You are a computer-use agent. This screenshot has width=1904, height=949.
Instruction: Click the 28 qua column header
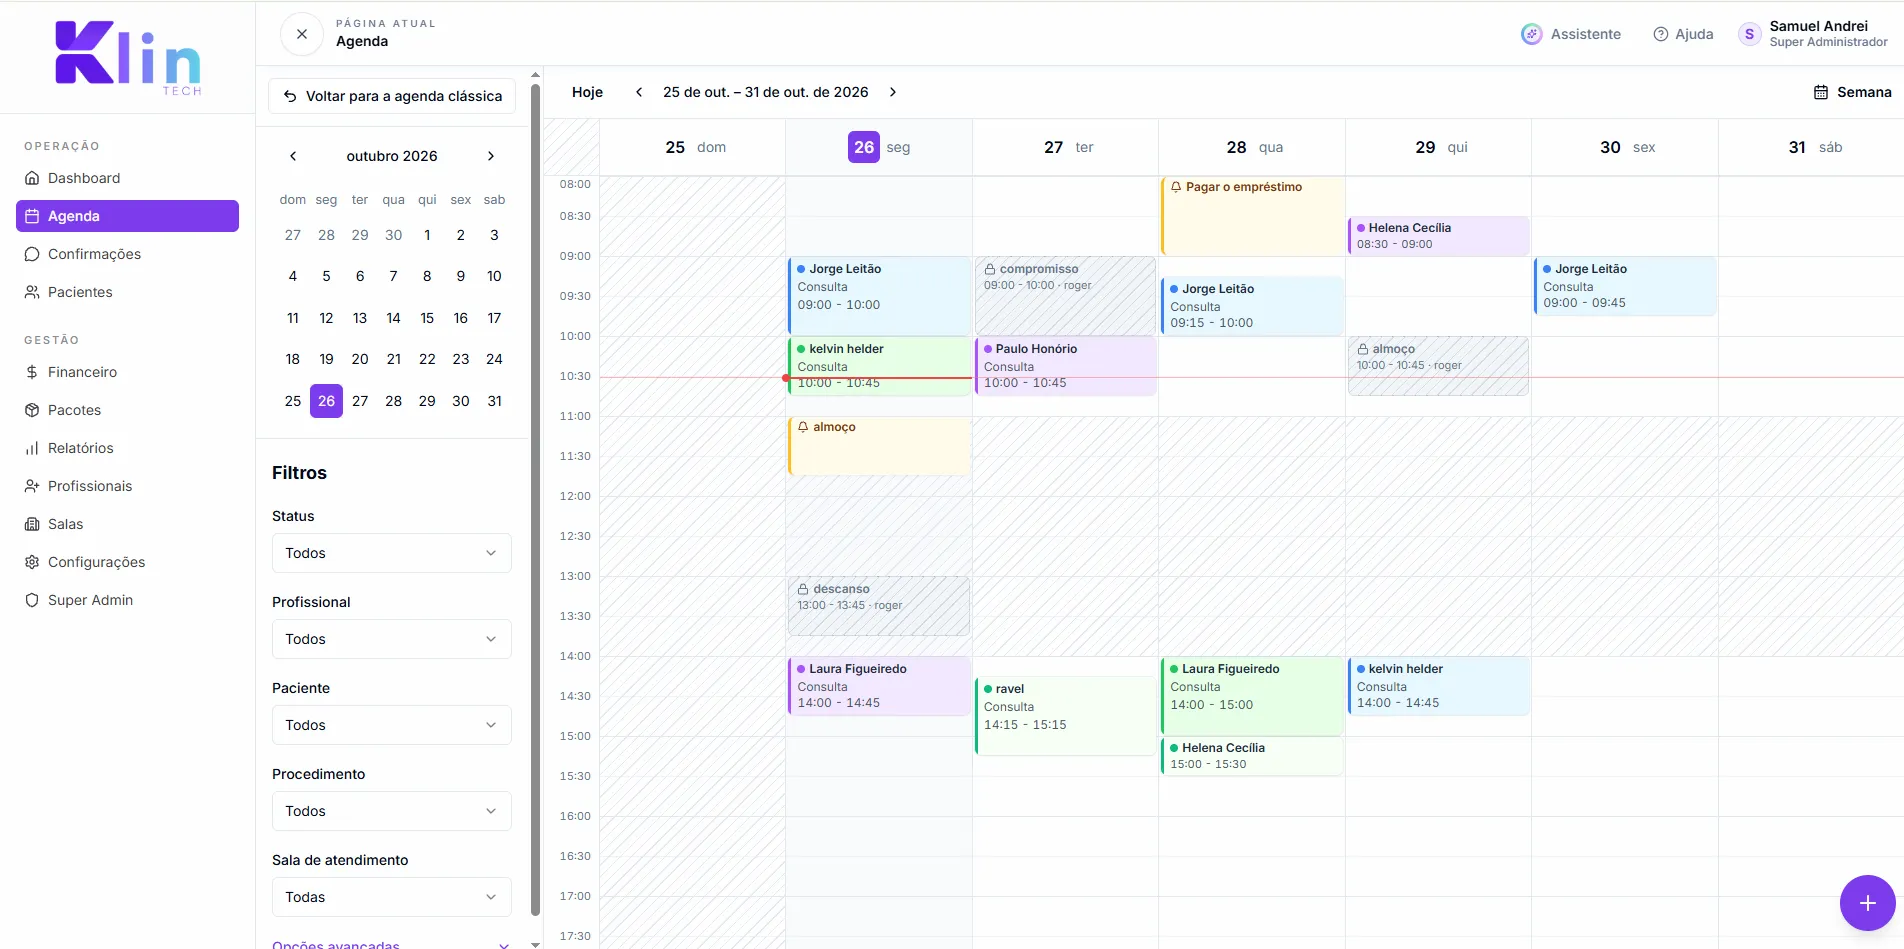(1252, 147)
